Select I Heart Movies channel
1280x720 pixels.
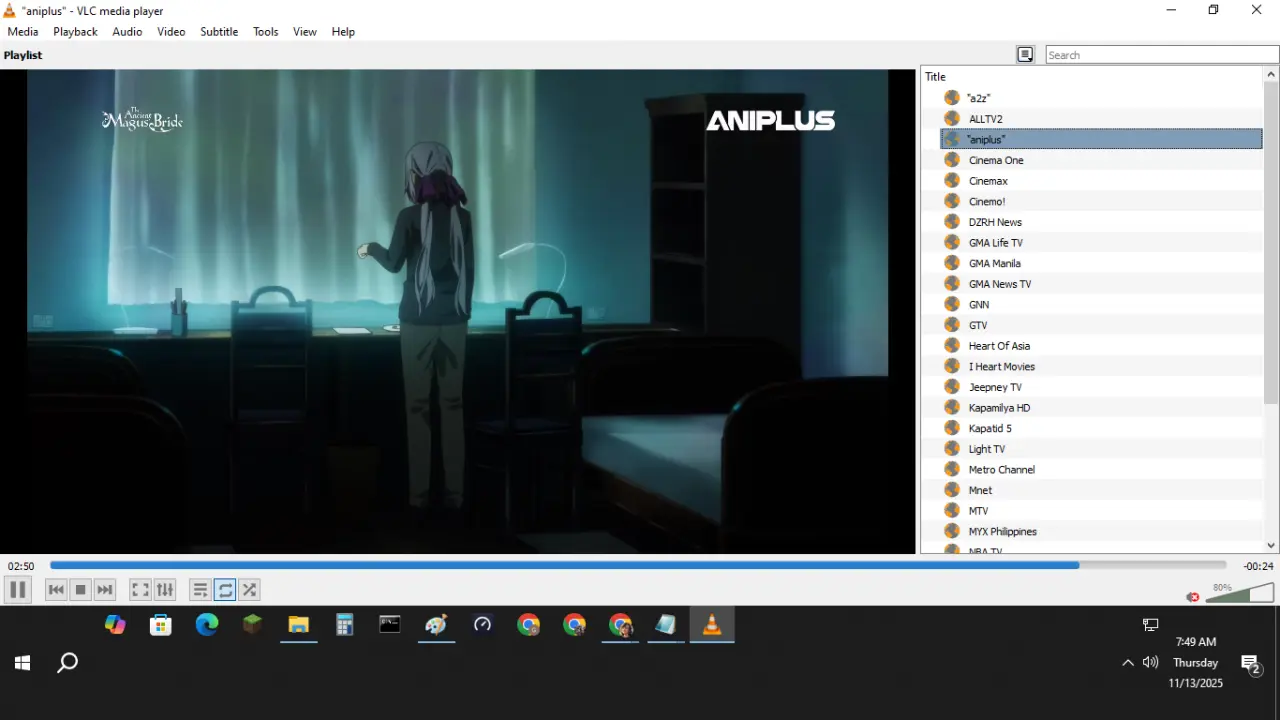tap(1101, 366)
